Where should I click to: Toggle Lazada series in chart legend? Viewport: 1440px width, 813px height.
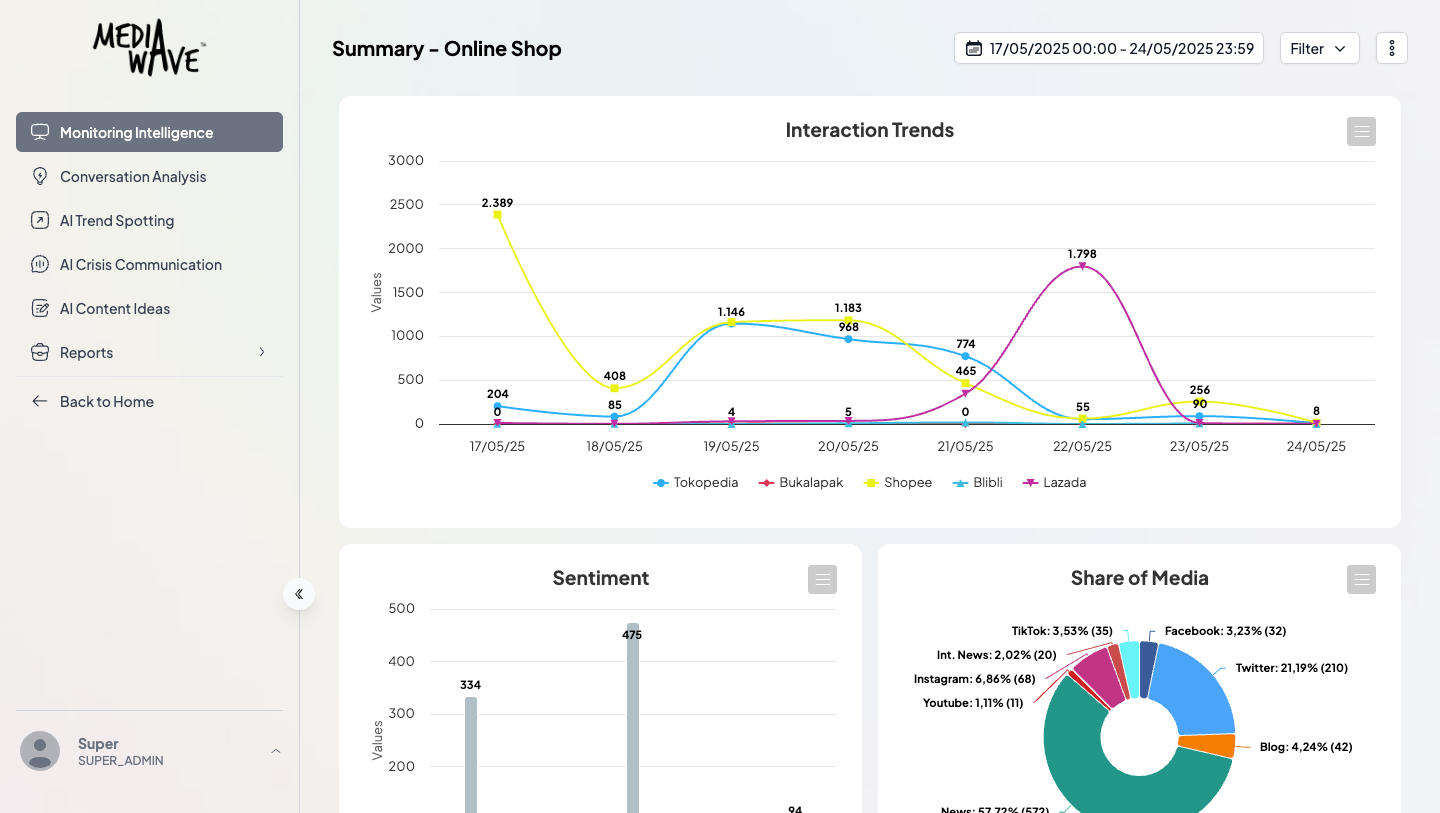1054,483
